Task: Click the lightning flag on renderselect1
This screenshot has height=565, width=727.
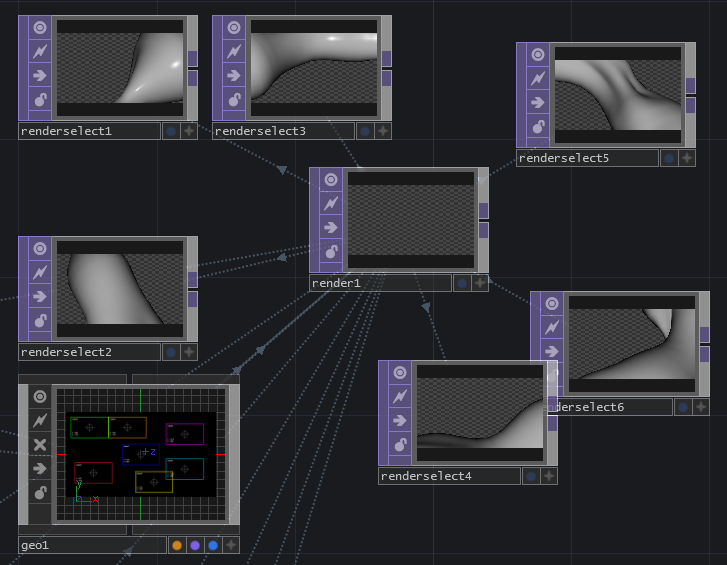Action: click(40, 51)
